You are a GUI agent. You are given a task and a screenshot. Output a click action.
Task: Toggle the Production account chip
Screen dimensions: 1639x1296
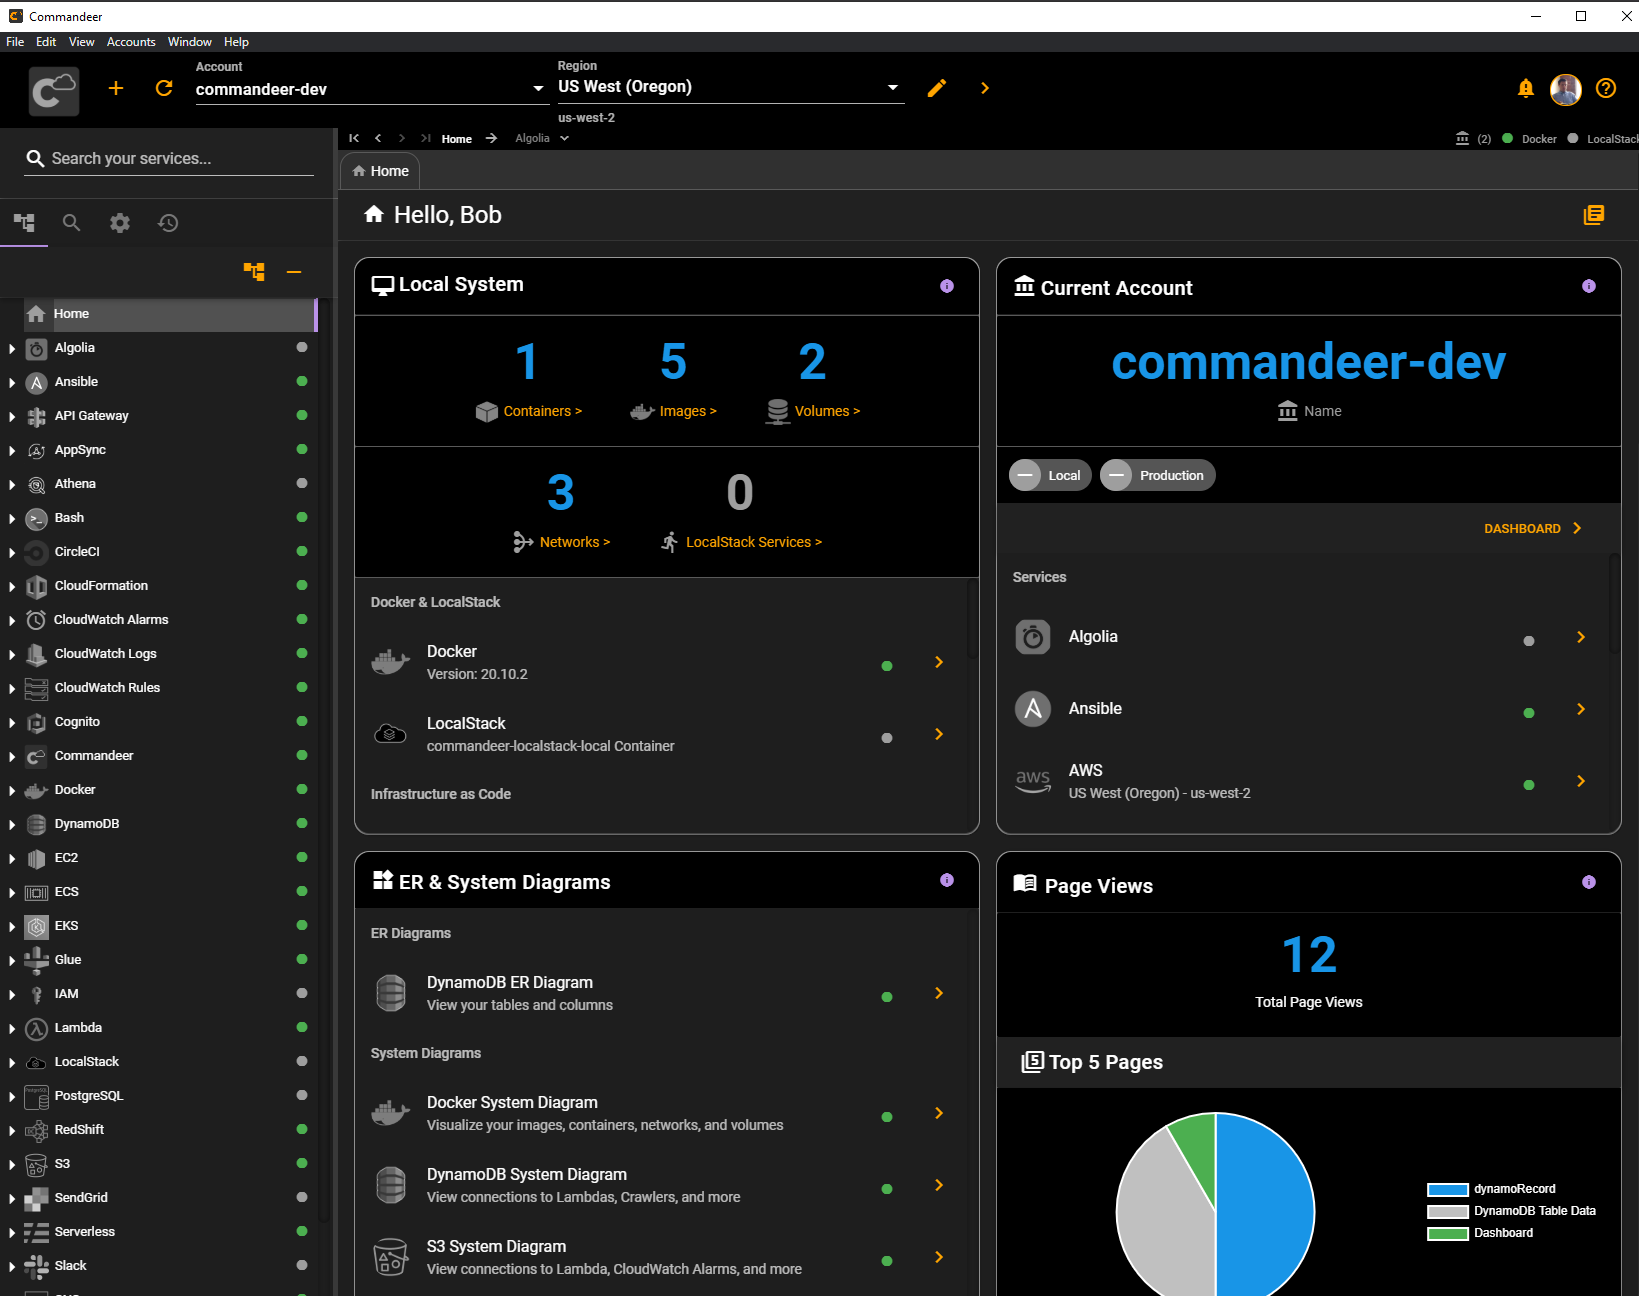point(1158,475)
